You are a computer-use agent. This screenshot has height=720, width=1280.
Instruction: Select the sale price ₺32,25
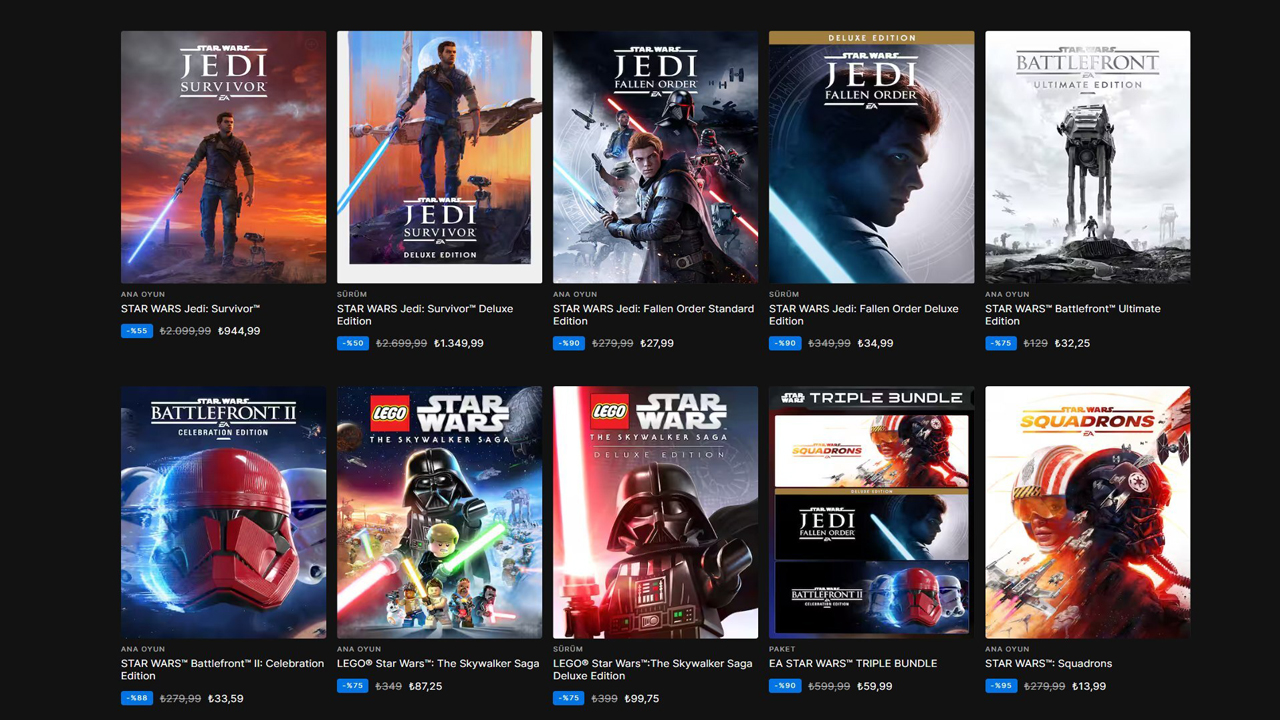tap(1072, 343)
